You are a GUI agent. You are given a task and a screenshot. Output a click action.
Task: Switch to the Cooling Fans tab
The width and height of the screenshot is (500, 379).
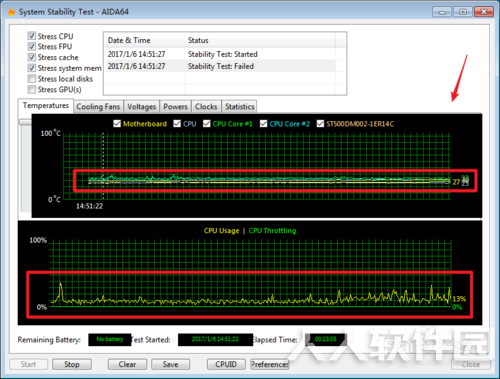[x=98, y=107]
